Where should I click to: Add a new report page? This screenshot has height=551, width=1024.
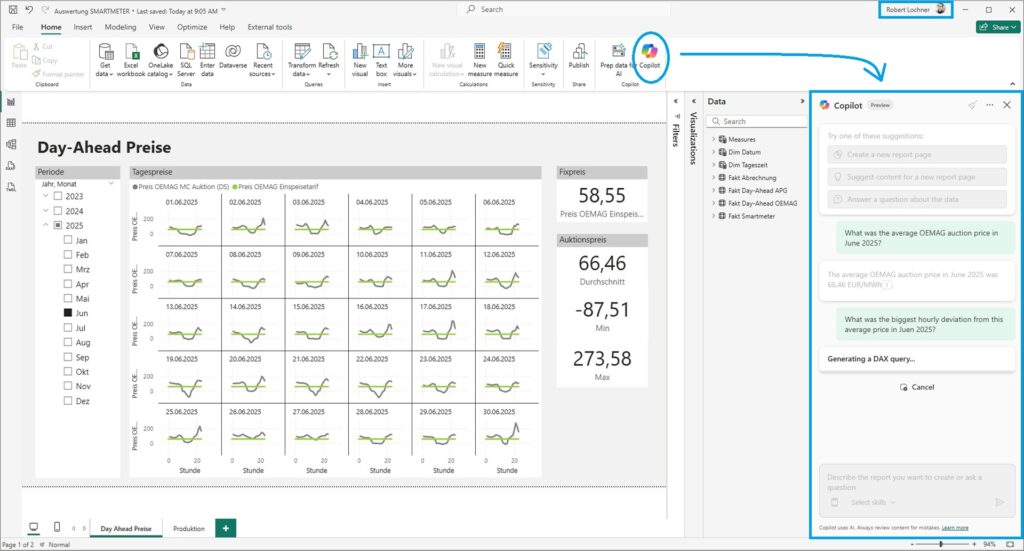[225, 528]
